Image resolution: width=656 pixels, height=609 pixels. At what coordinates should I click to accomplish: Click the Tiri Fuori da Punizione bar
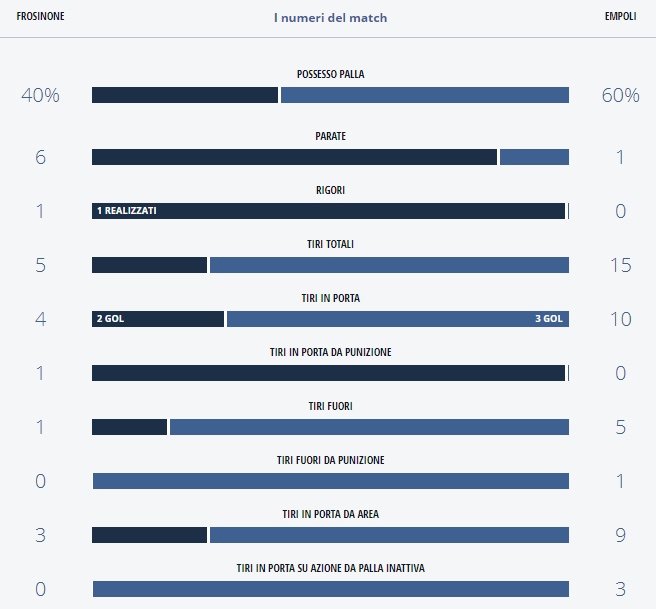330,481
